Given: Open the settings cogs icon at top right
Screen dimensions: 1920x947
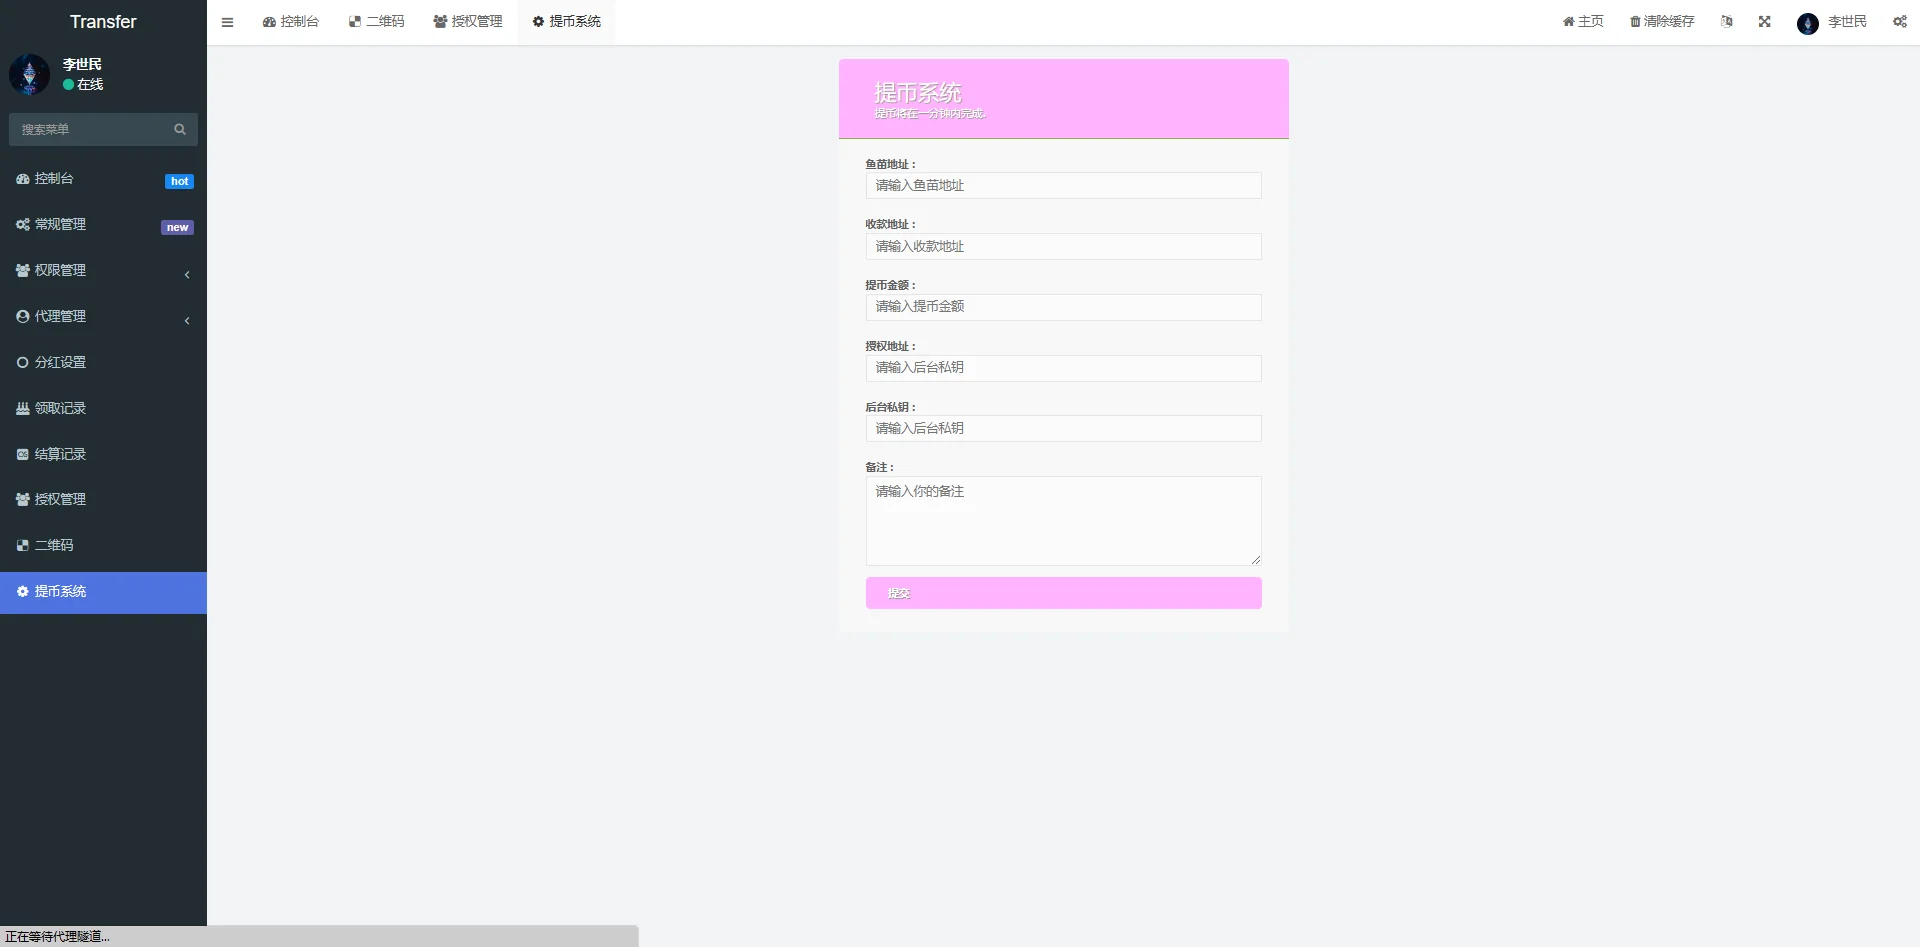Looking at the screenshot, I should (1899, 22).
